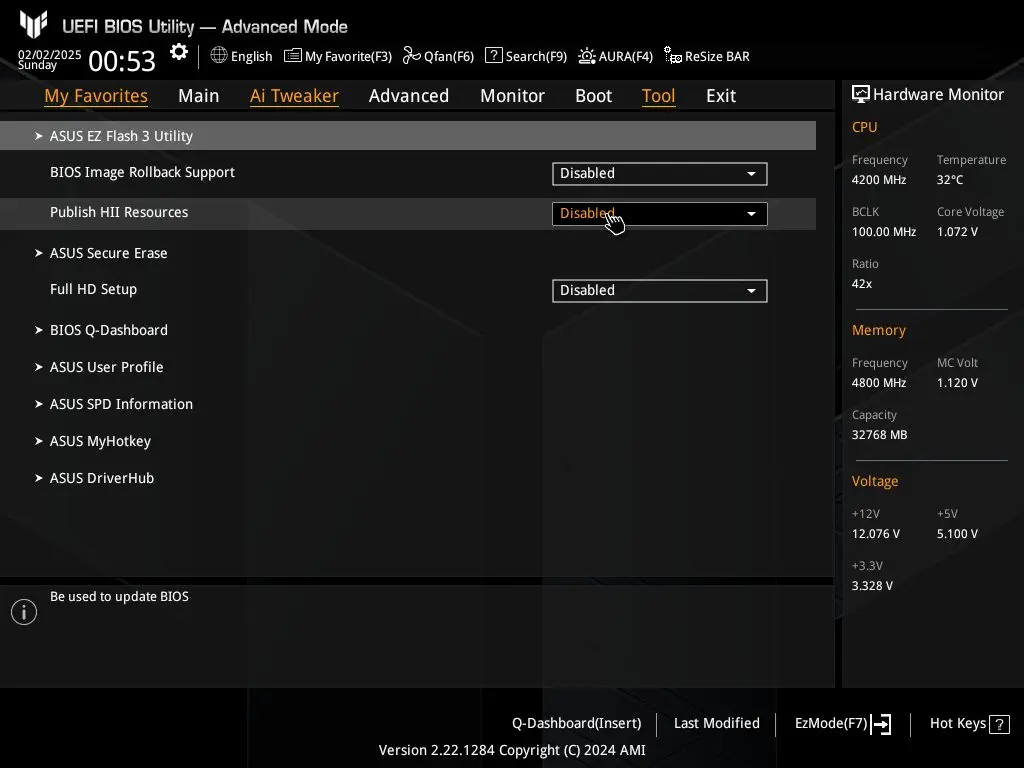Viewport: 1024px width, 768px height.
Task: Click the 00:53 clock display
Action: coord(122,61)
